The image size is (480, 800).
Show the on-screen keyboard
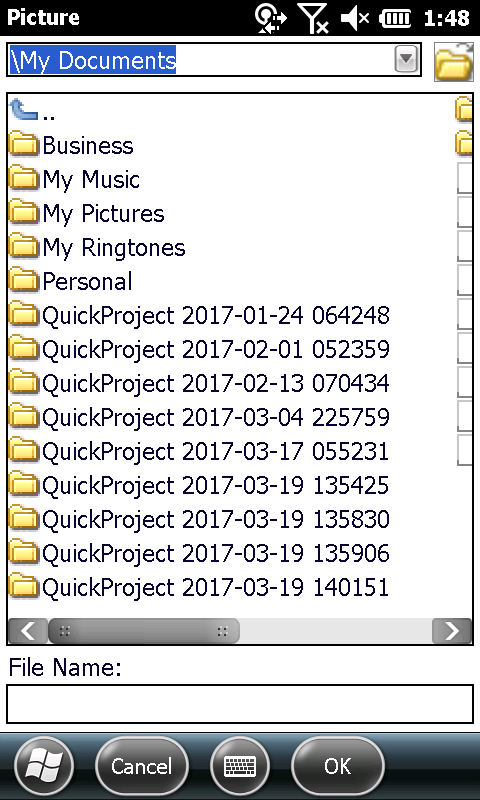(x=240, y=766)
